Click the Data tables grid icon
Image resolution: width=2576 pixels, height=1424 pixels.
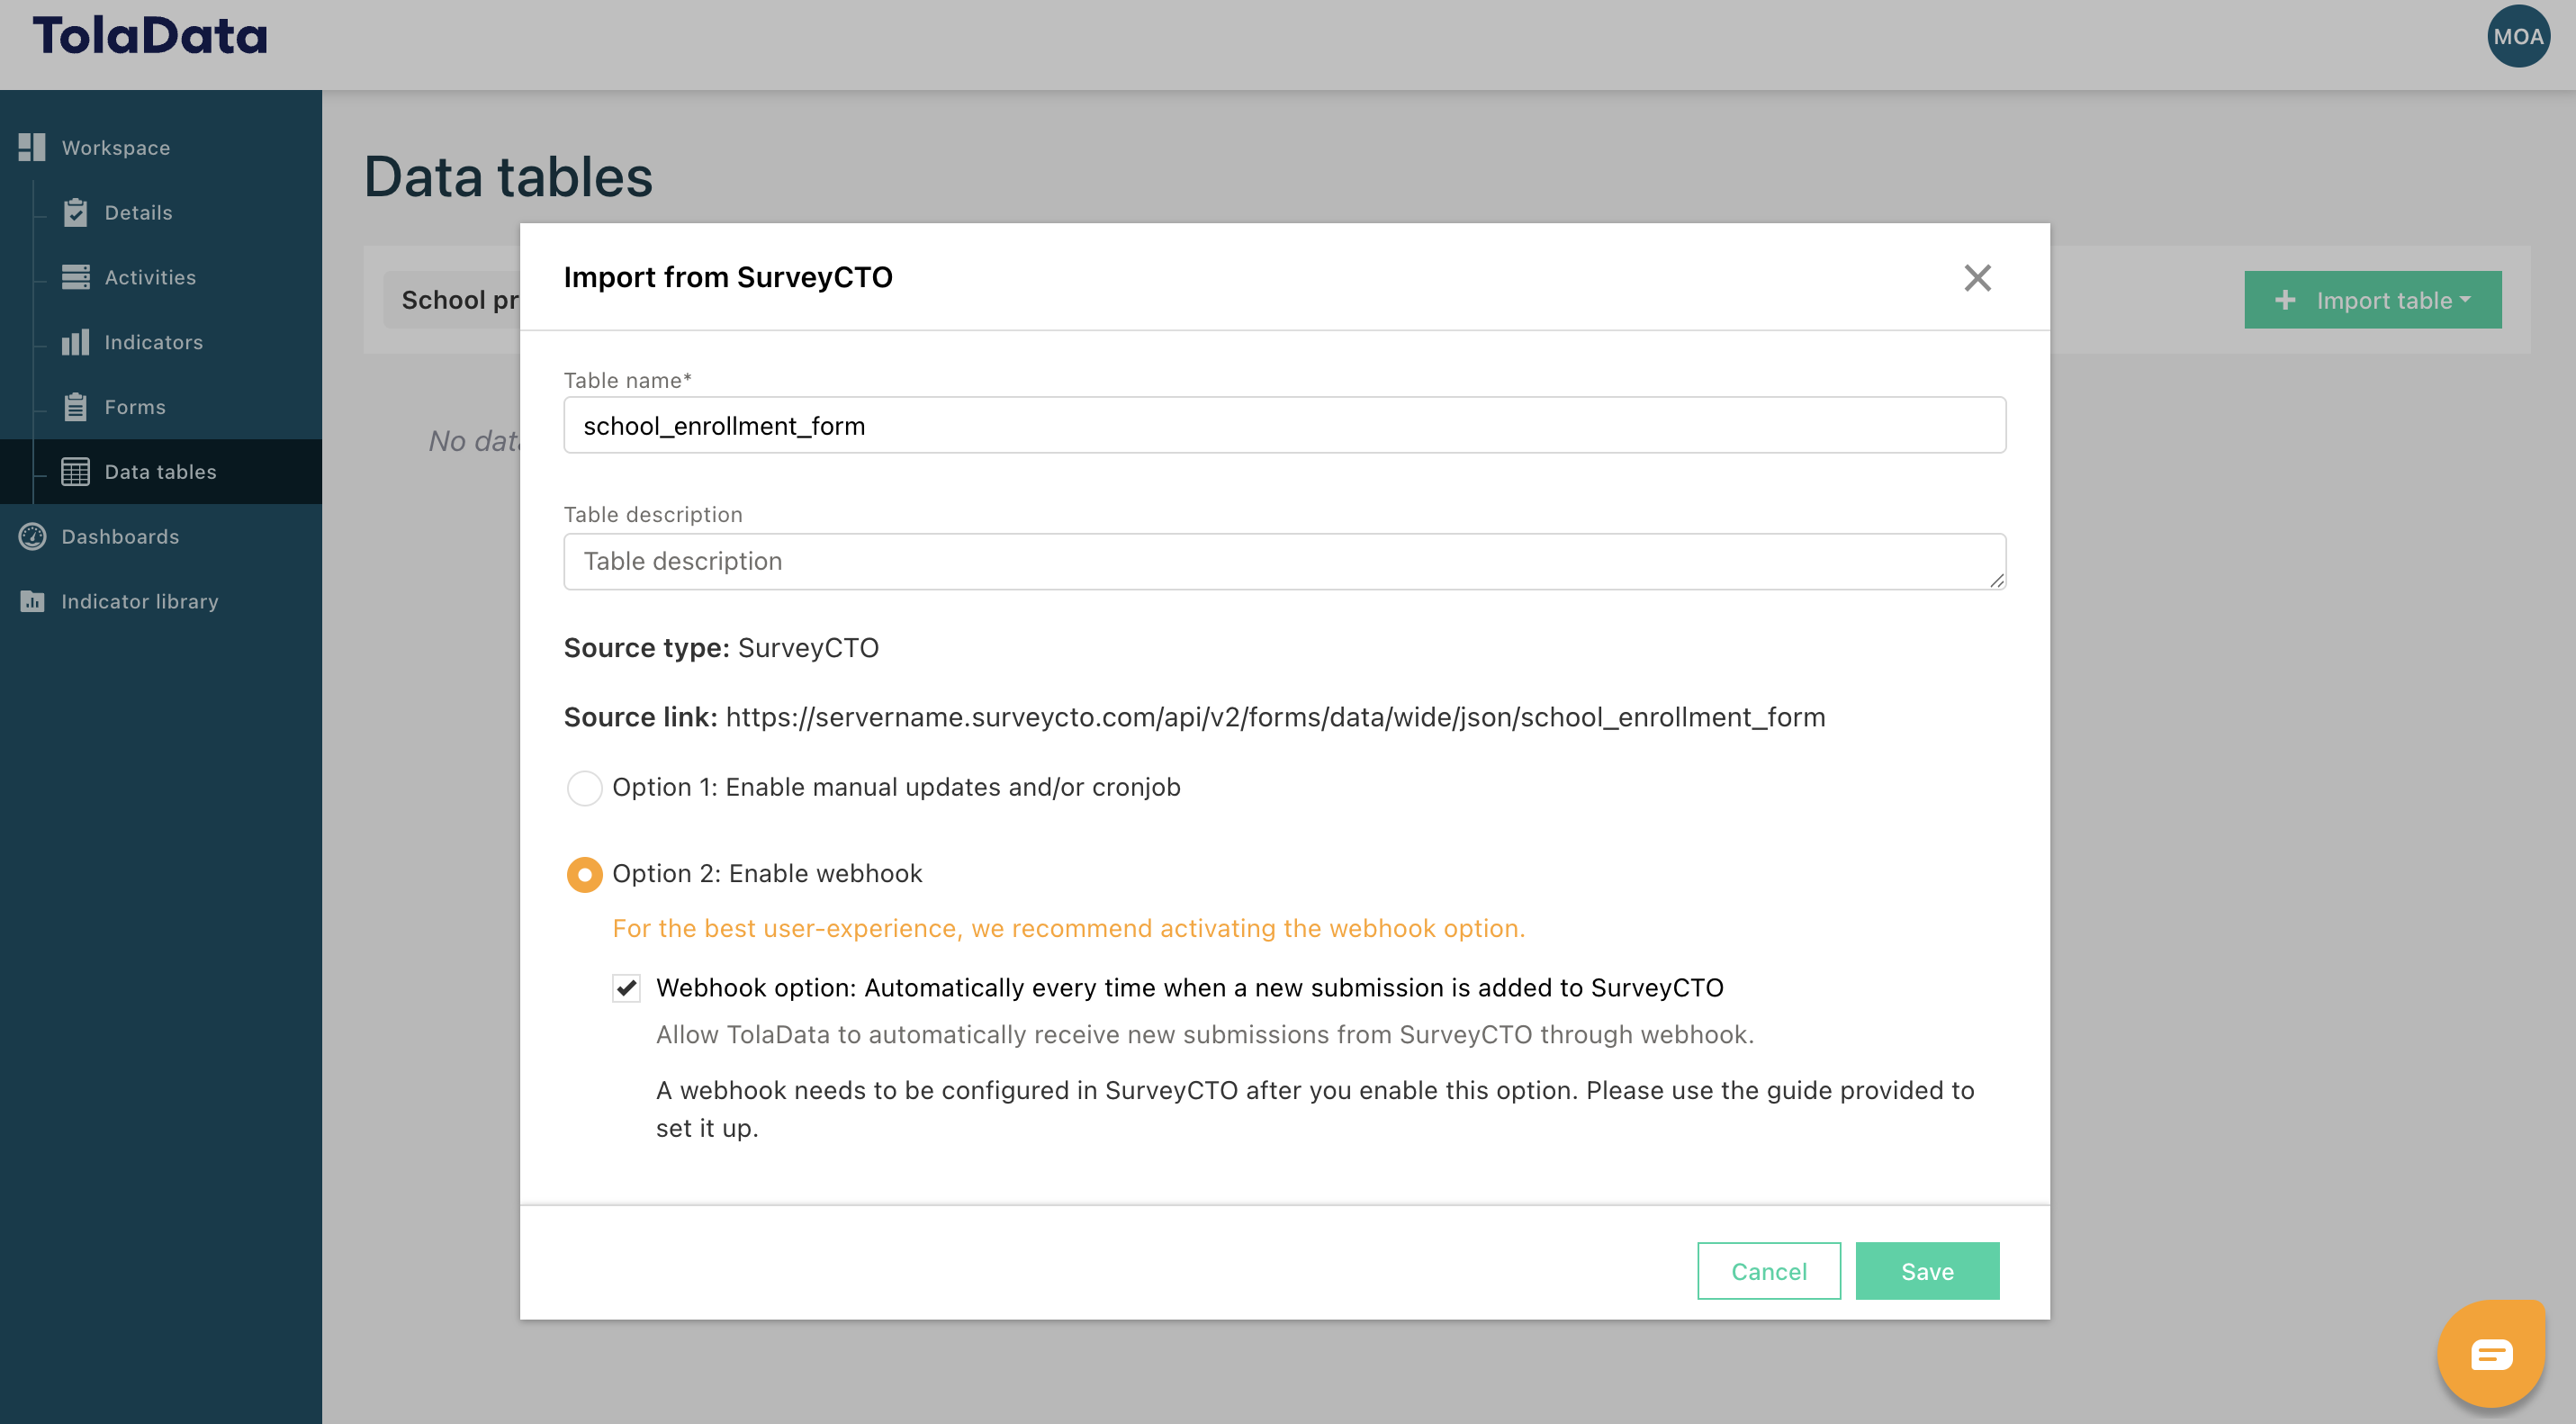[75, 471]
